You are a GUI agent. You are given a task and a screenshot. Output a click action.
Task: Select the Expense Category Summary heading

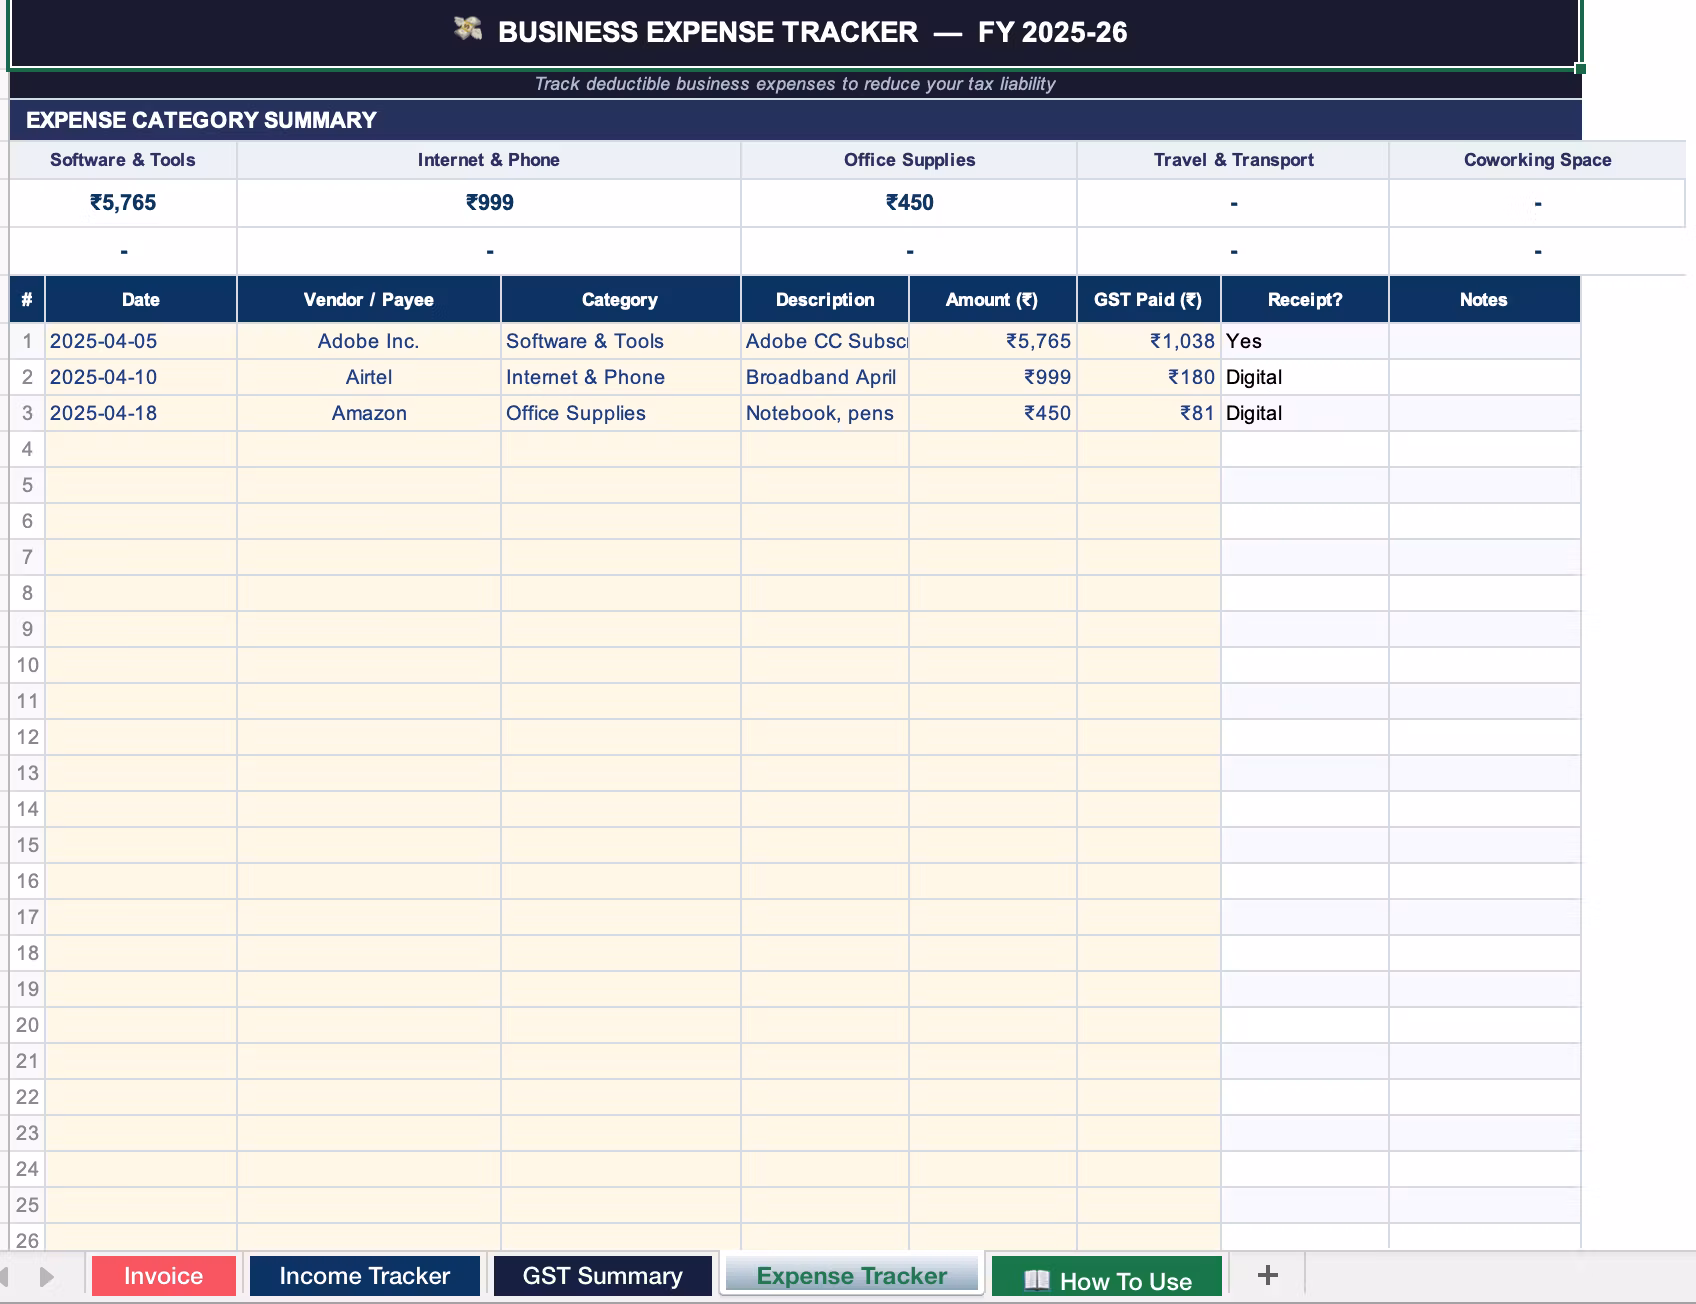click(x=795, y=120)
